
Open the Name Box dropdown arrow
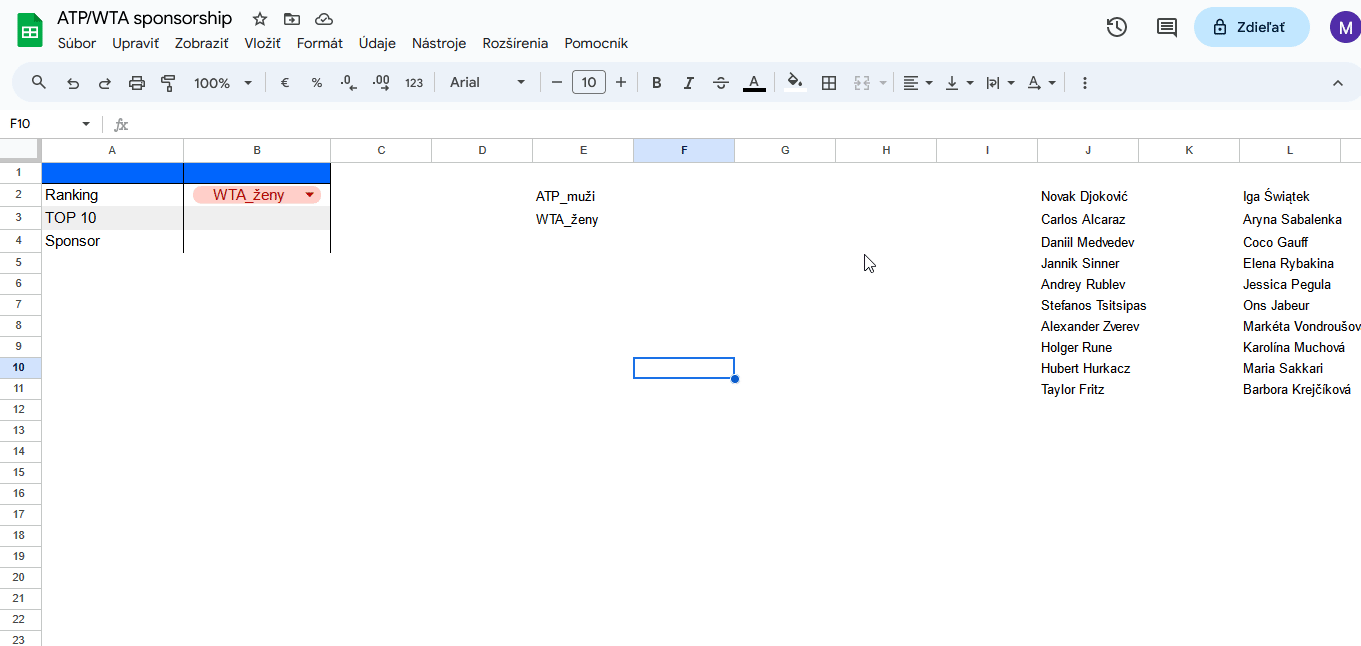[86, 124]
